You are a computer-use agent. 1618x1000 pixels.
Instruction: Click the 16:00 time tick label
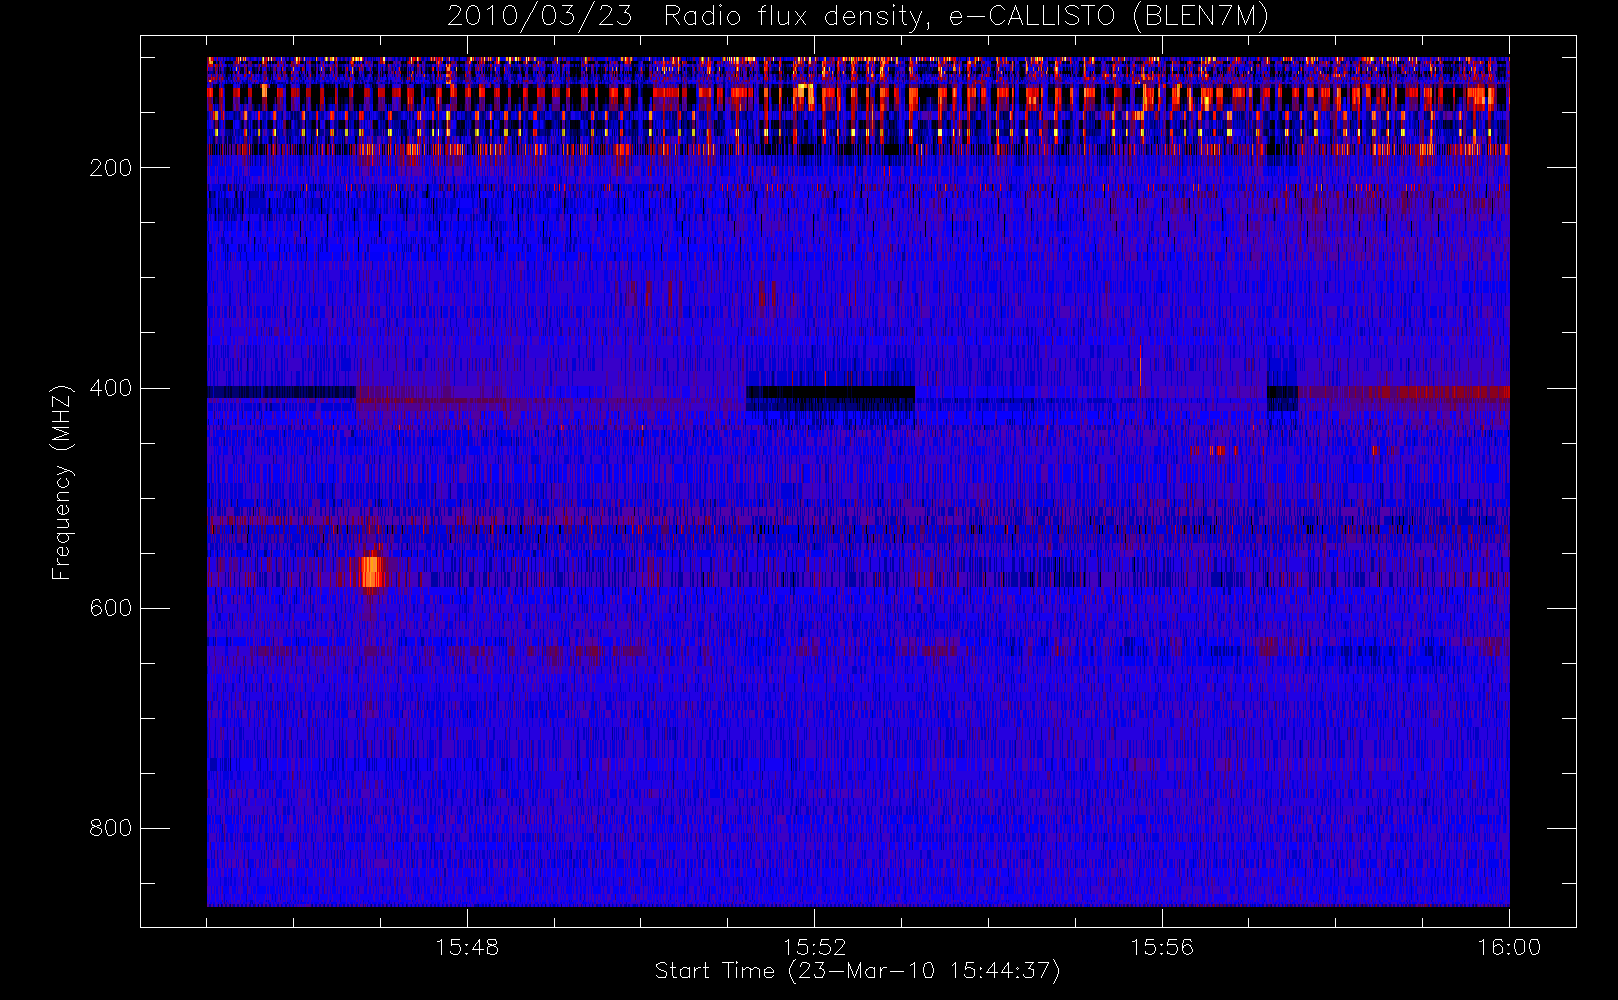coord(1509,947)
